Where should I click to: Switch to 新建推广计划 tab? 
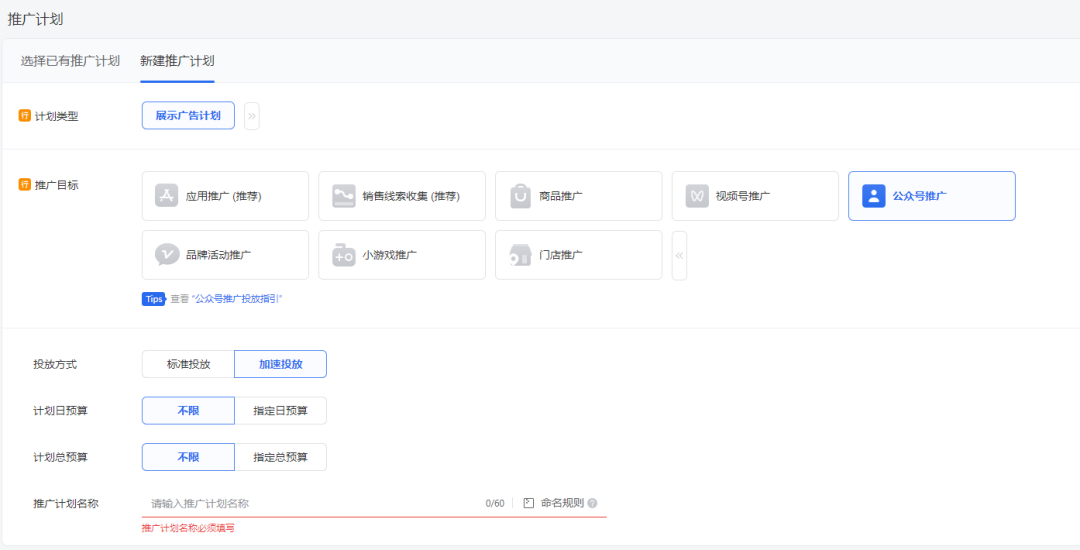click(x=177, y=61)
